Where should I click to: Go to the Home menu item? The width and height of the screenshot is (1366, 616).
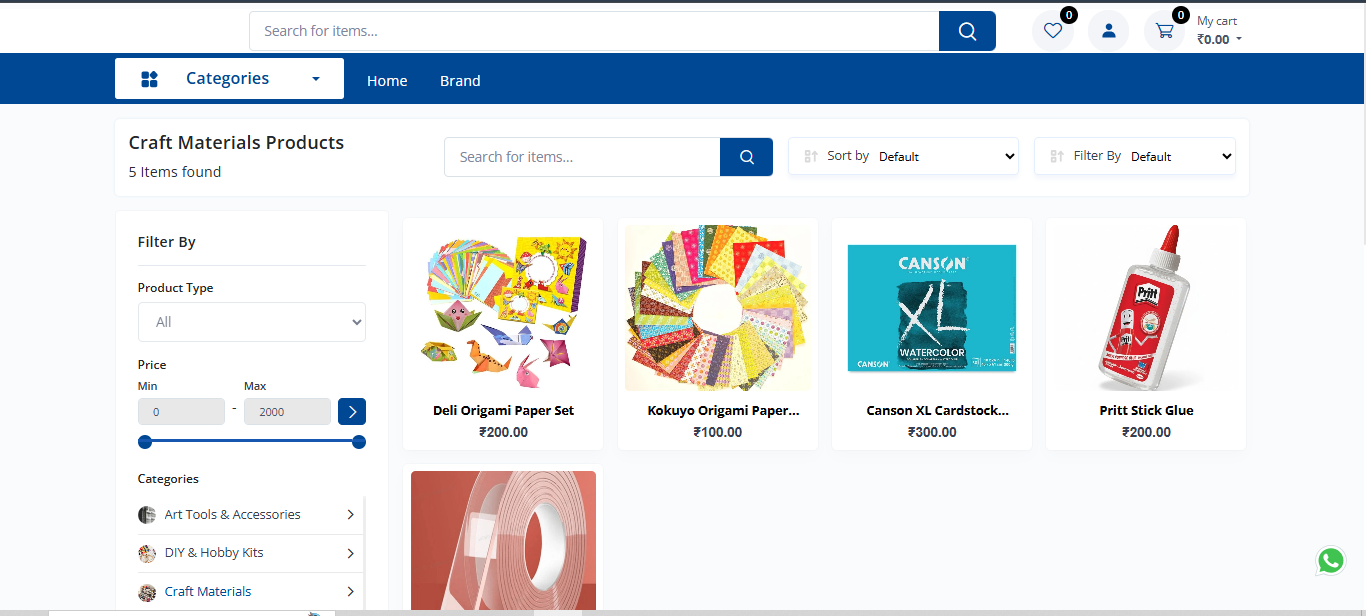point(387,81)
